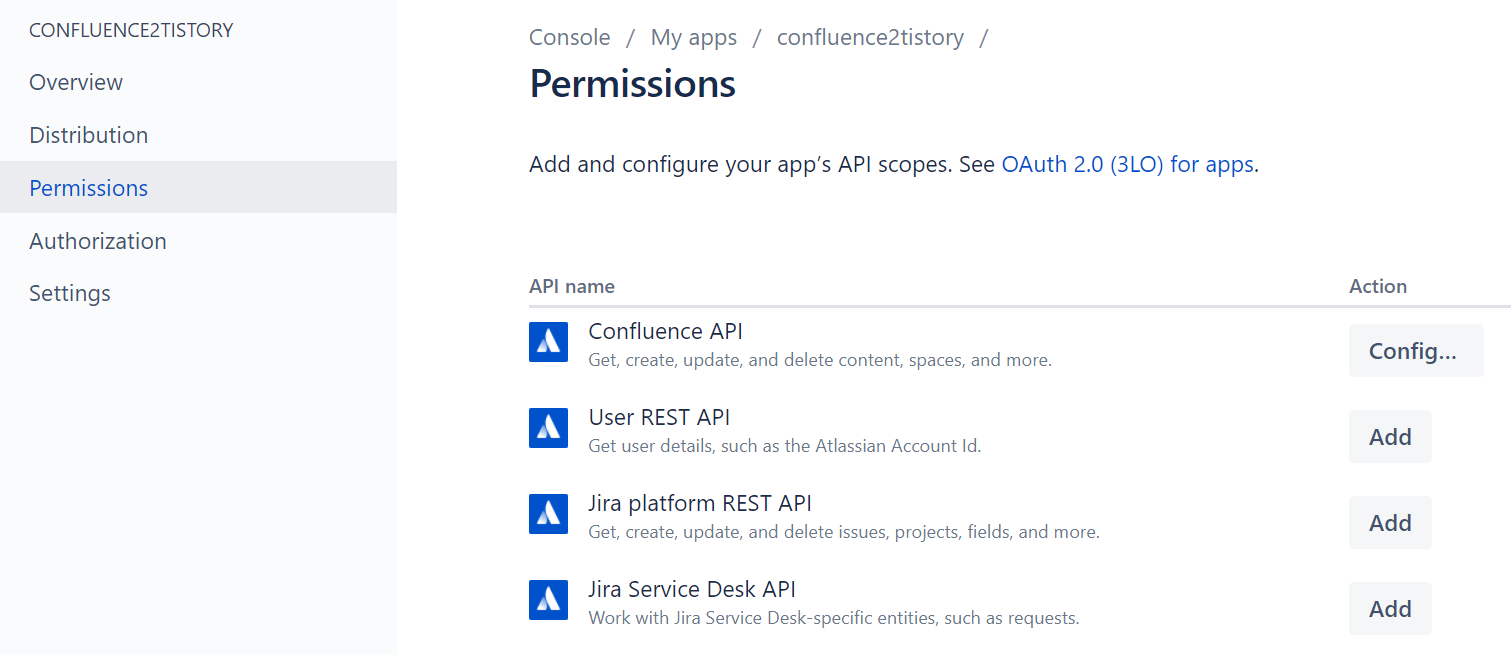1511x655 pixels.
Task: Click Configure button for Confluence API
Action: [x=1416, y=351]
